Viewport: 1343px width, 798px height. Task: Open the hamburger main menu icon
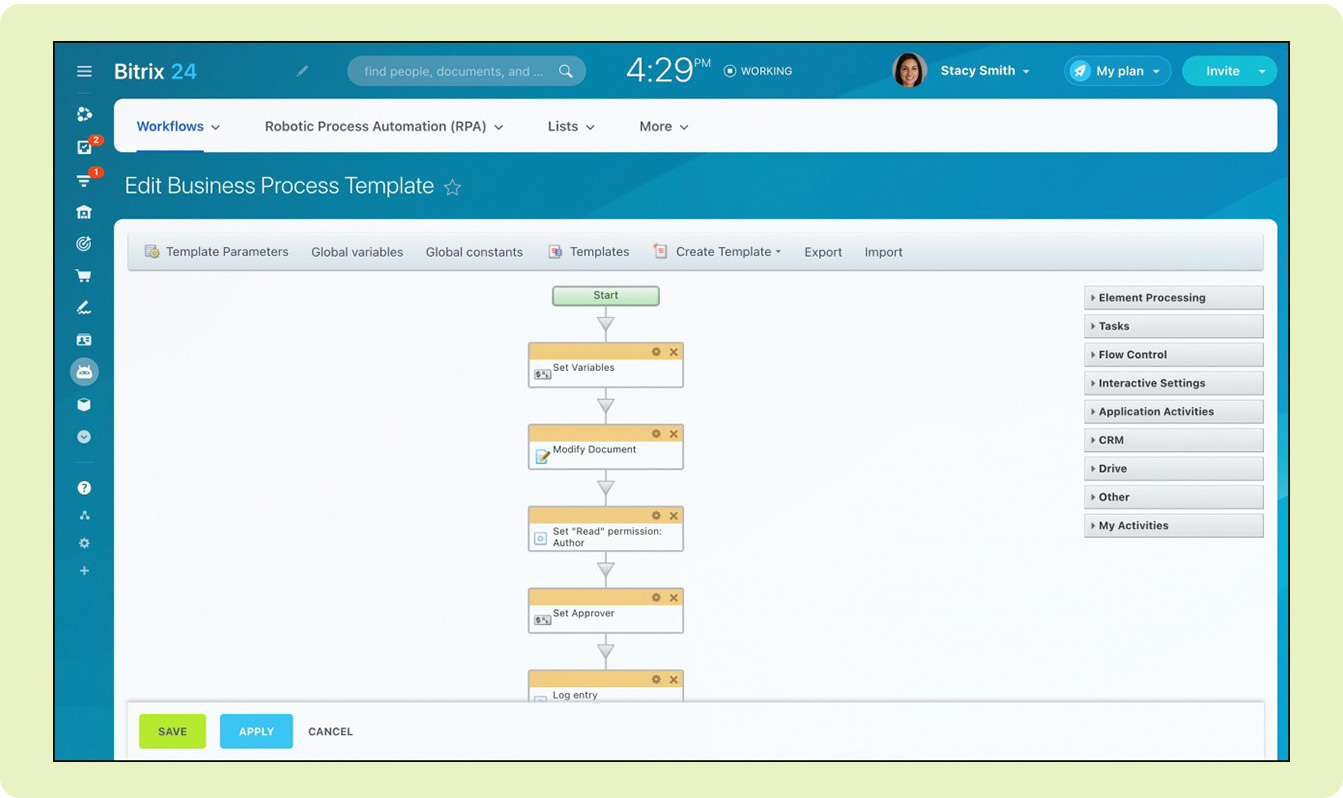(x=84, y=72)
